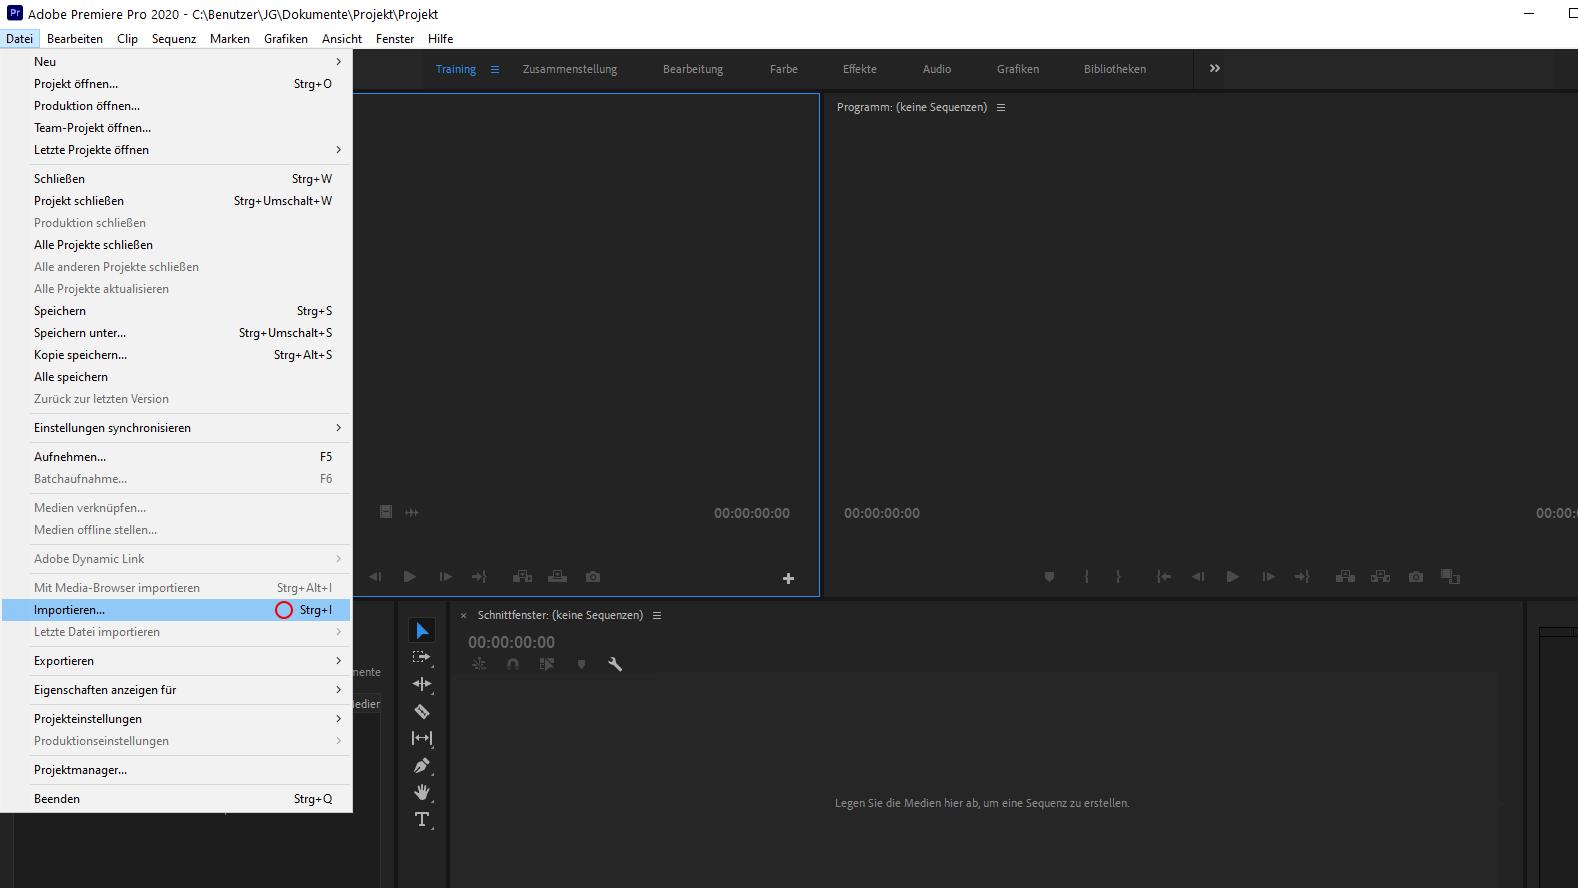Open Training workspace menu
This screenshot has width=1578, height=888.
coord(494,69)
